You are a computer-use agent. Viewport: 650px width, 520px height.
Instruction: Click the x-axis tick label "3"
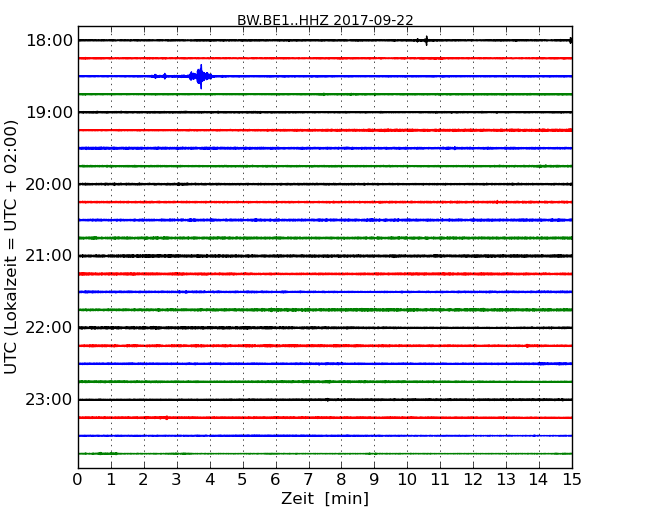177,479
